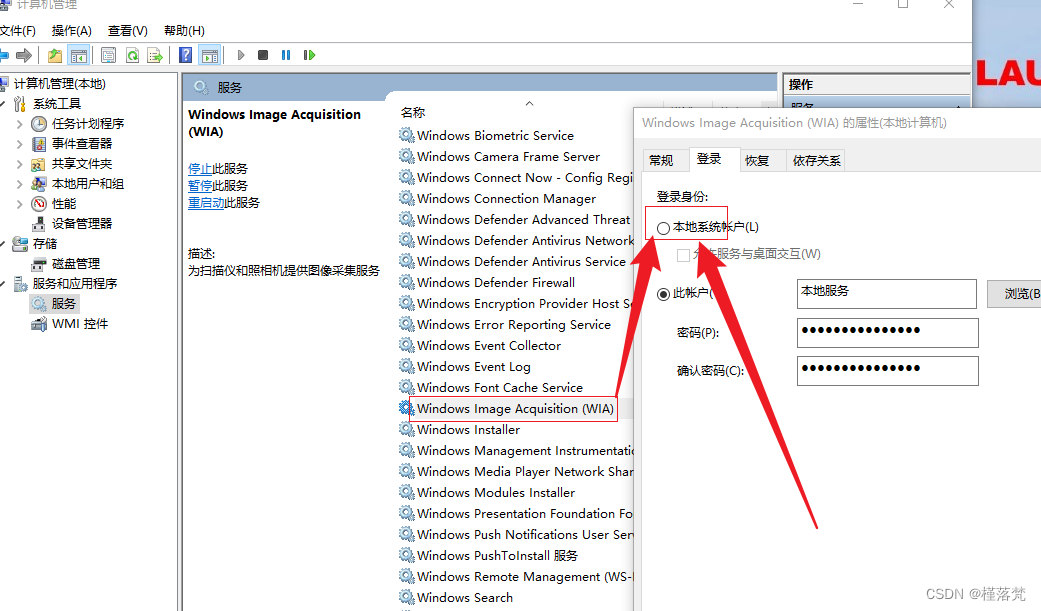Click the Stop Service square icon
This screenshot has width=1041, height=611.
(263, 55)
